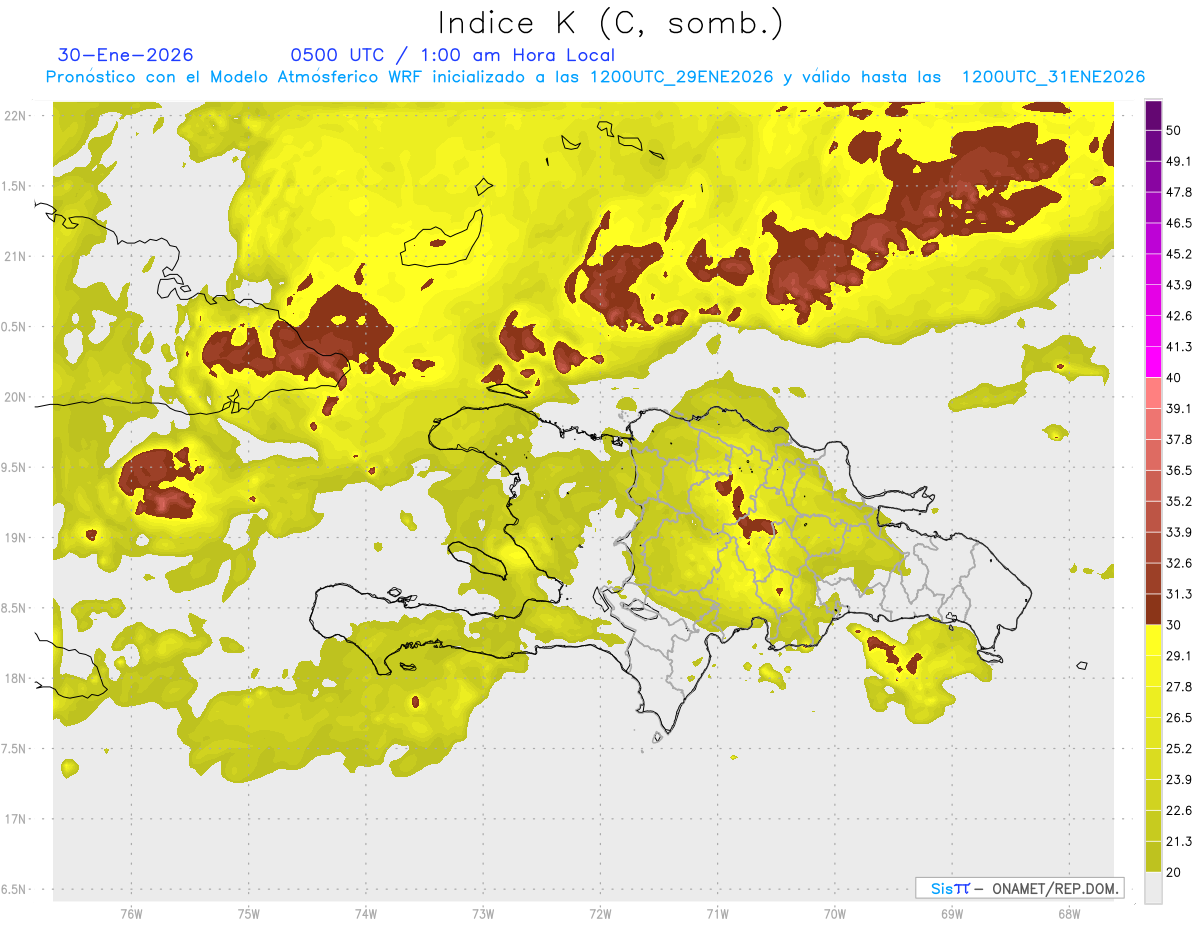Select the 72W longitude label
The image size is (1200, 927).
coord(600,913)
